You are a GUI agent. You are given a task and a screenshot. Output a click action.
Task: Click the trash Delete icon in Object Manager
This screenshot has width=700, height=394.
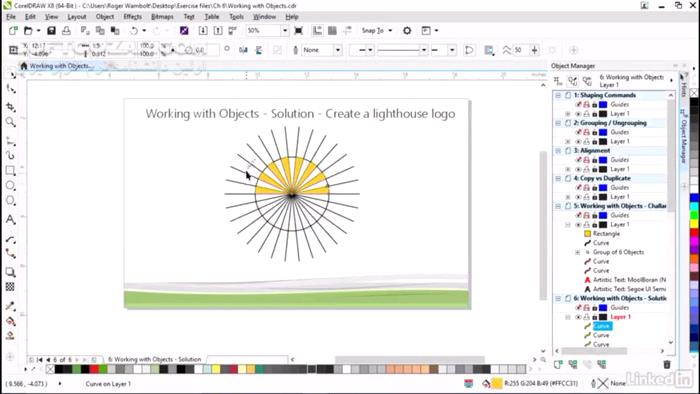coord(667,365)
